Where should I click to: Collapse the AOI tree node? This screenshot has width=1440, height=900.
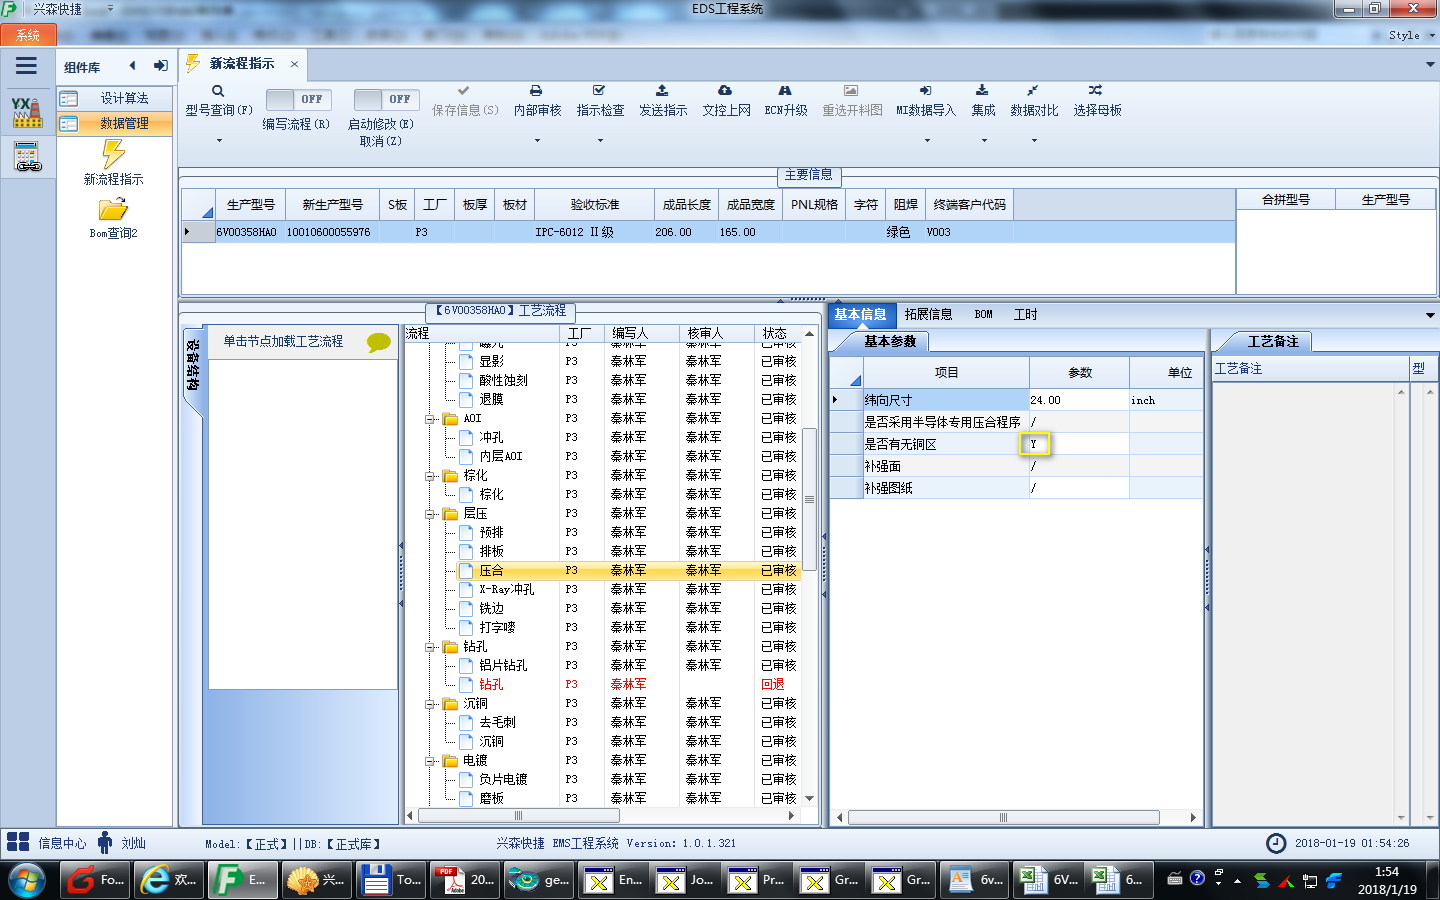point(430,419)
